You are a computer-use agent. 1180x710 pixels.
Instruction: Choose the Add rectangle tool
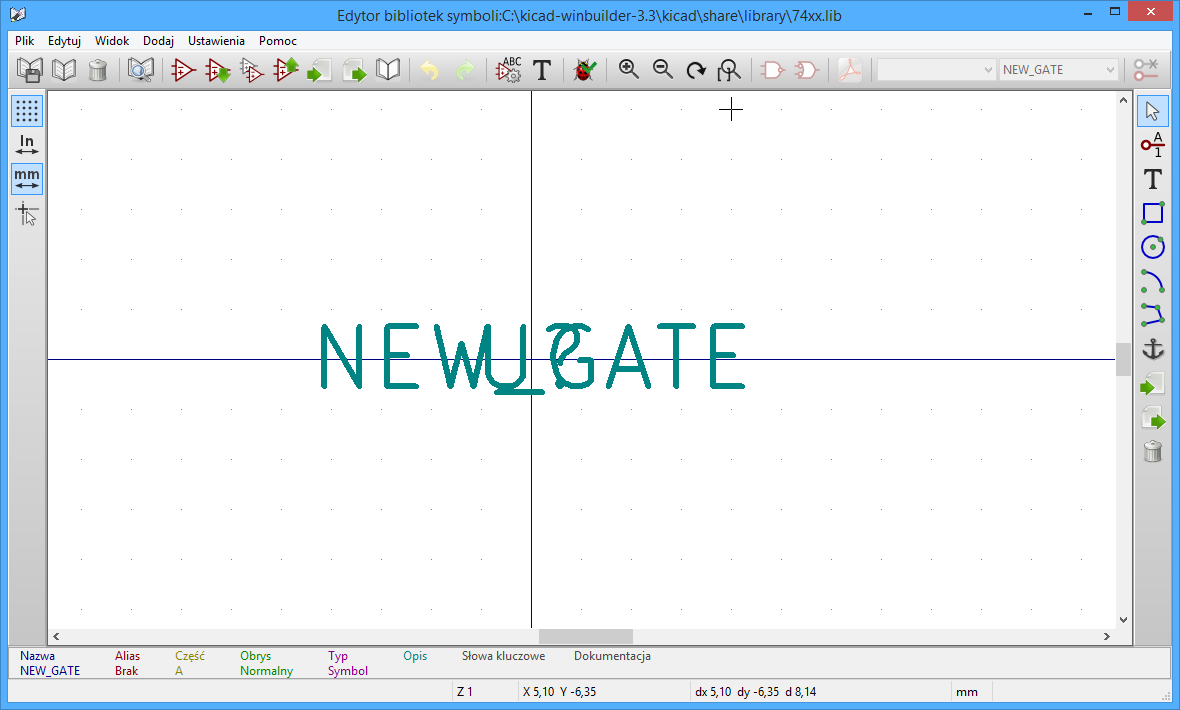[x=1153, y=212]
